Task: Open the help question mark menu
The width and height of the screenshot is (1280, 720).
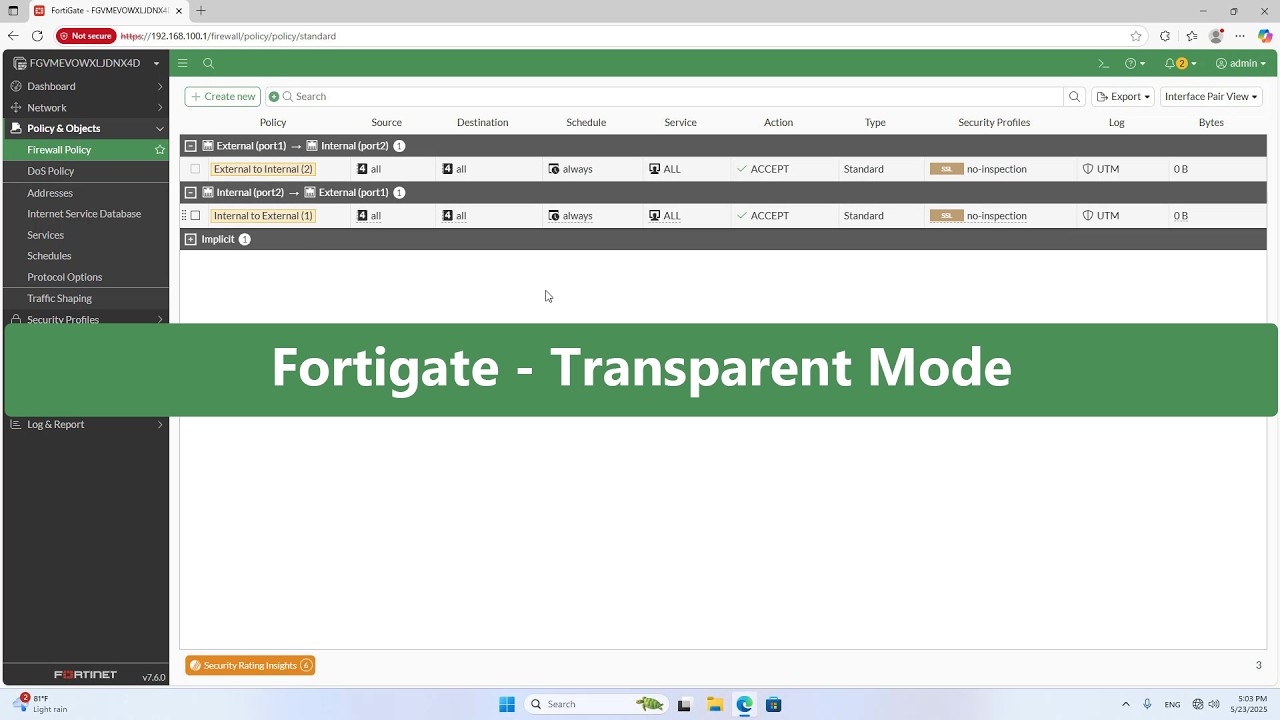Action: tap(1135, 63)
